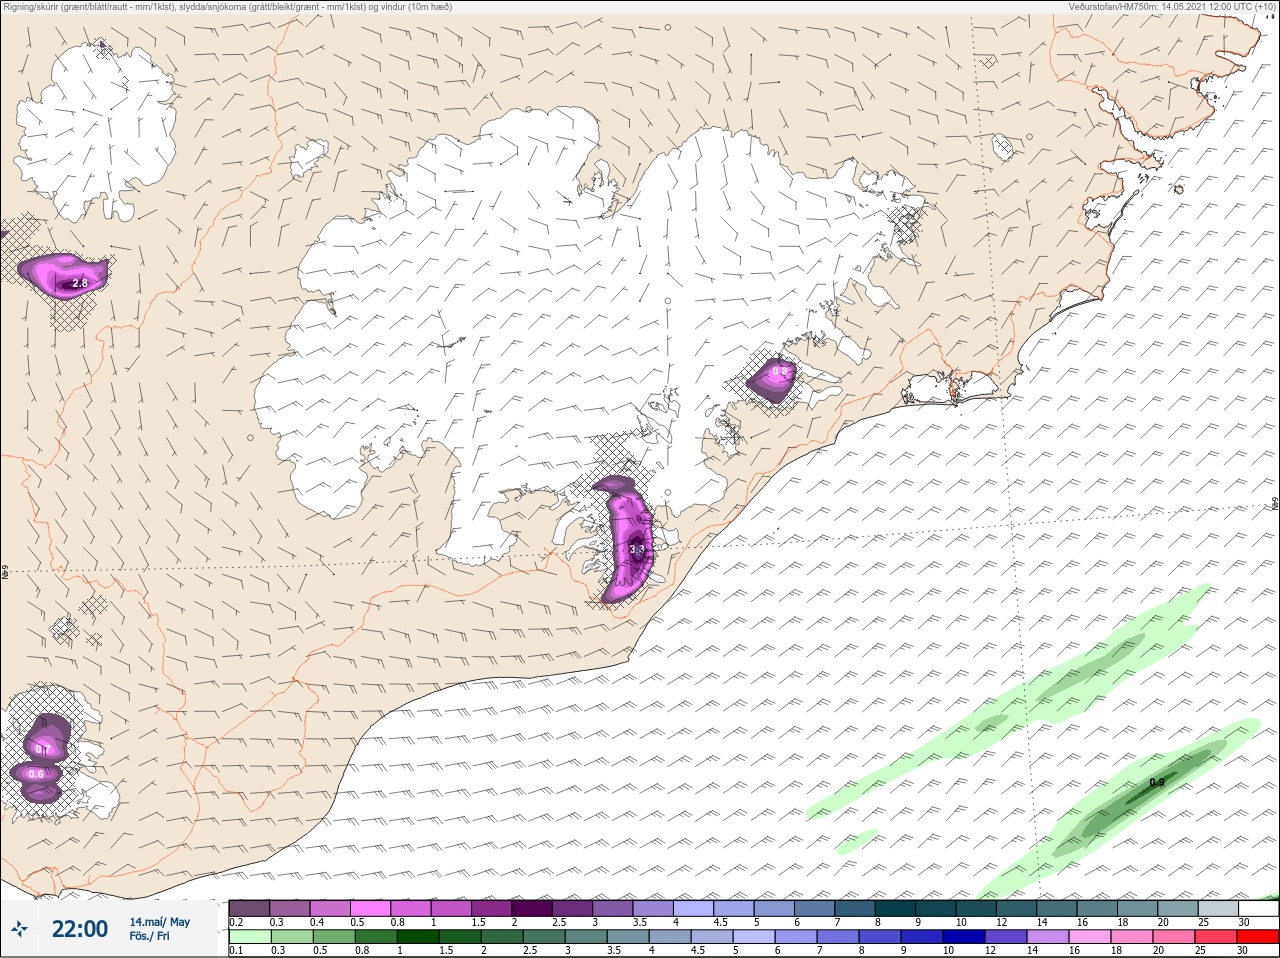The height and width of the screenshot is (958, 1280).
Task: Click the Veðurstofan logo icon beside 22:00
Action: pos(19,929)
